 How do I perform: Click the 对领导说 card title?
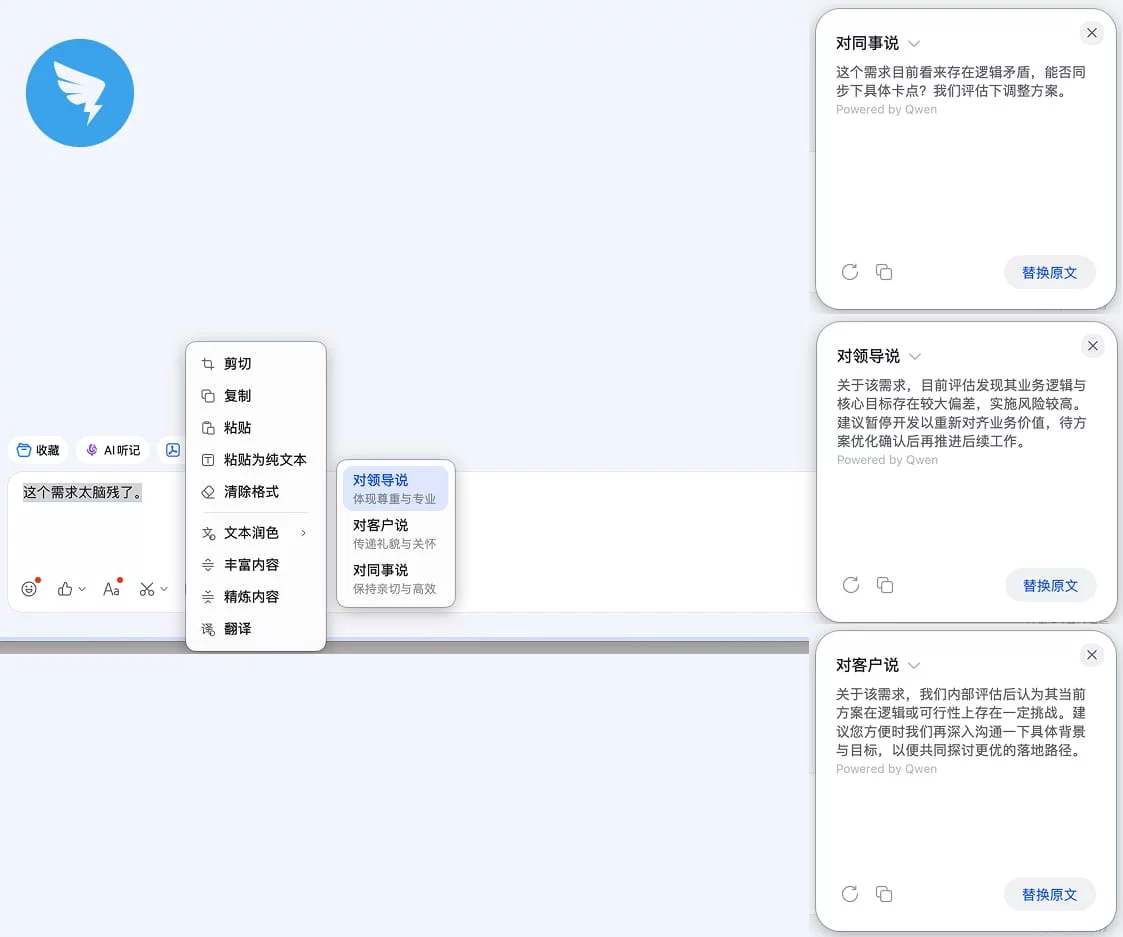[868, 356]
